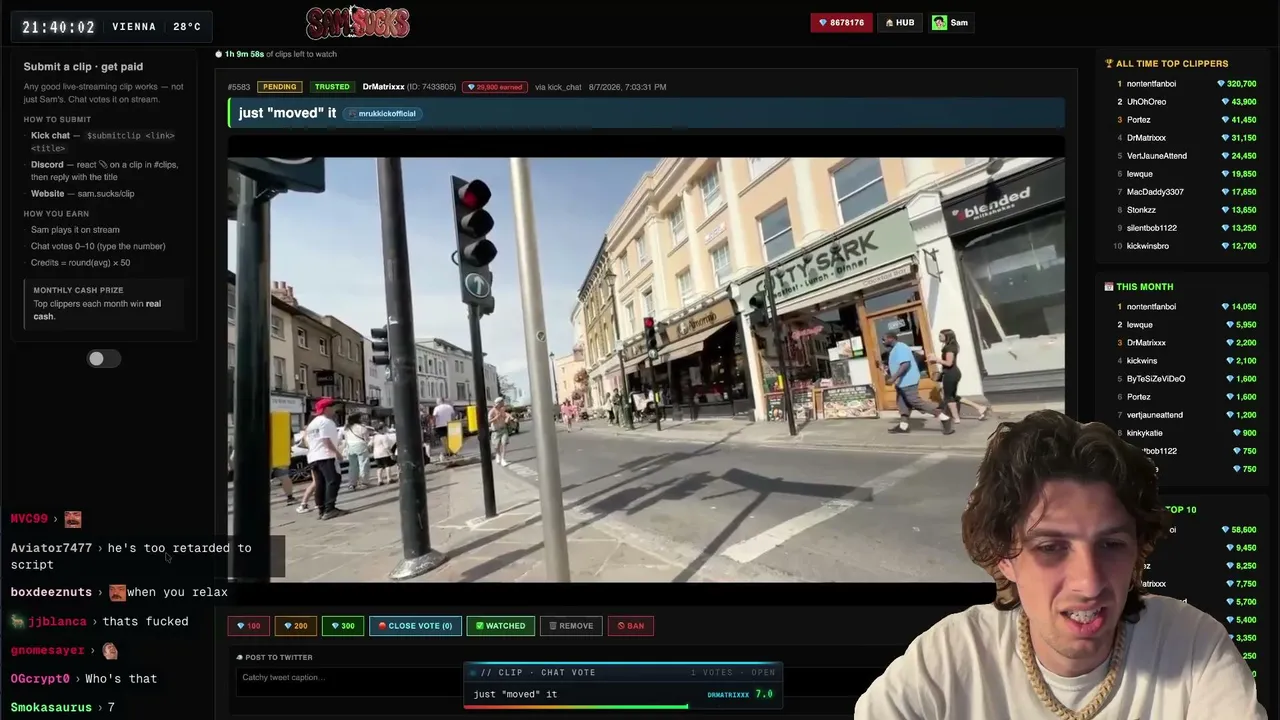Image resolution: width=1280 pixels, height=720 pixels.
Task: Click diamond icon next to 320,700
Action: pyautogui.click(x=1221, y=84)
